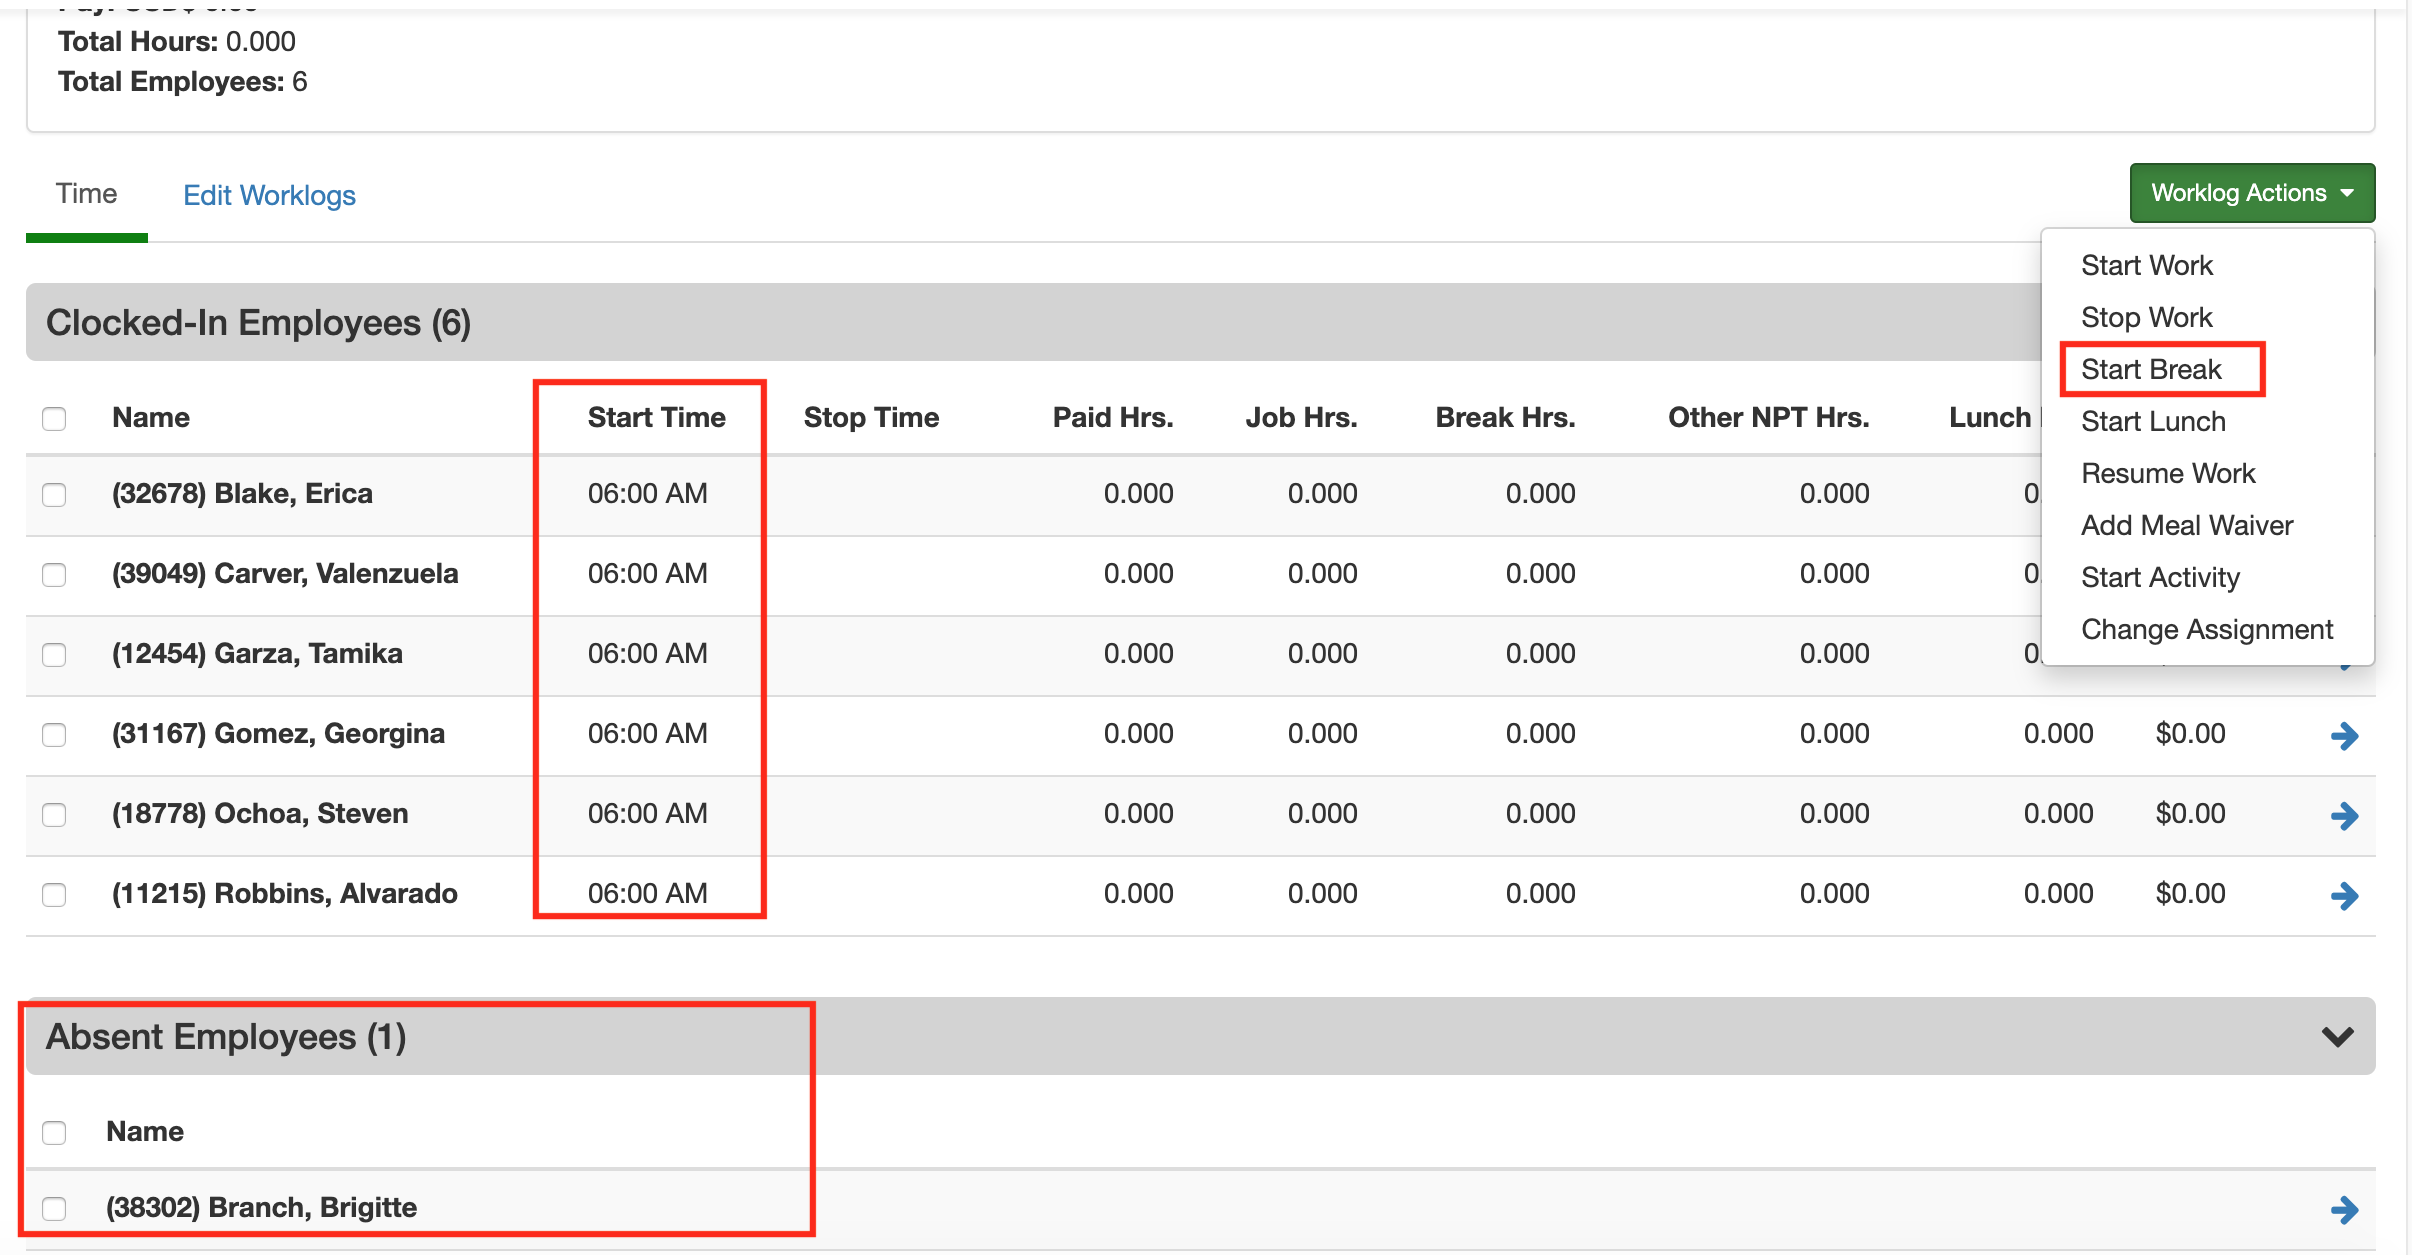Collapse the Absent Employees section chevron

tap(2336, 1037)
